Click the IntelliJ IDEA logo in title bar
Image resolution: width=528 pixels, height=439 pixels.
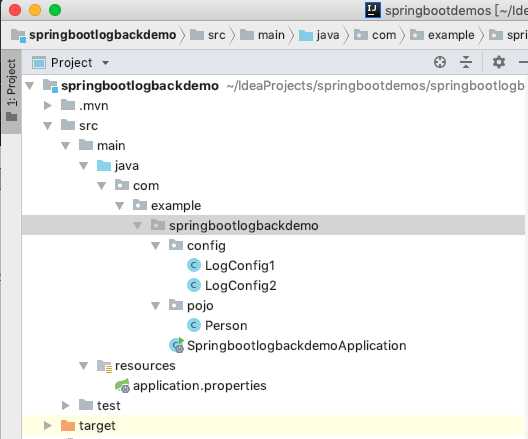(x=373, y=10)
